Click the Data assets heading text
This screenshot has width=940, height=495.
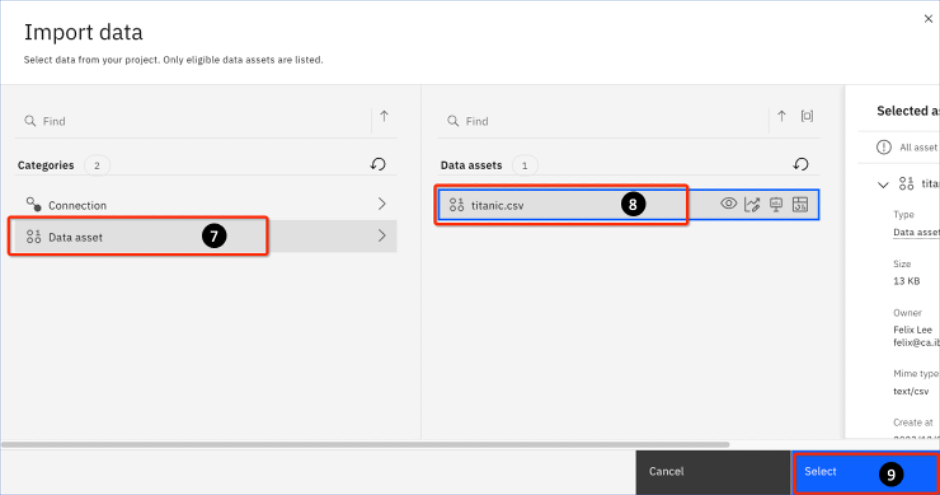click(471, 165)
